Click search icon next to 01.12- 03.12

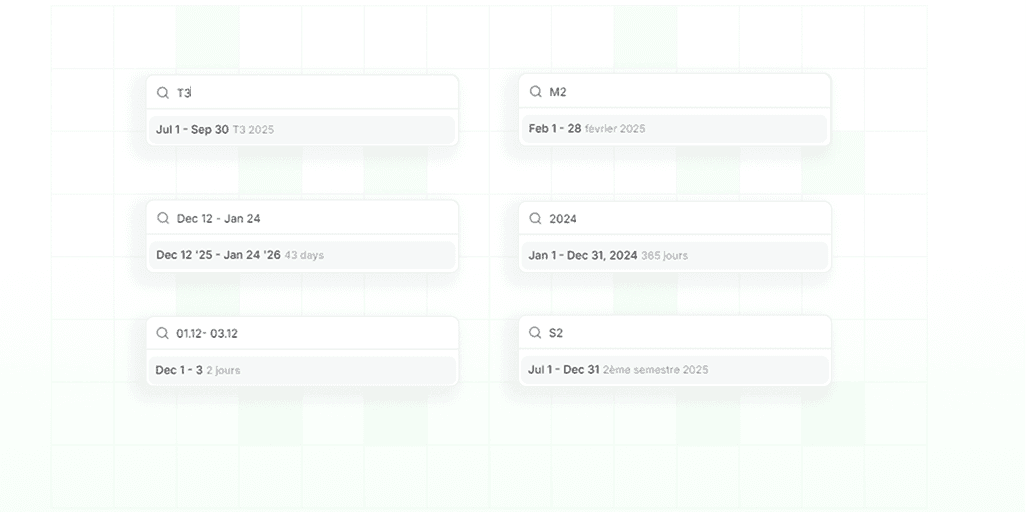point(163,333)
